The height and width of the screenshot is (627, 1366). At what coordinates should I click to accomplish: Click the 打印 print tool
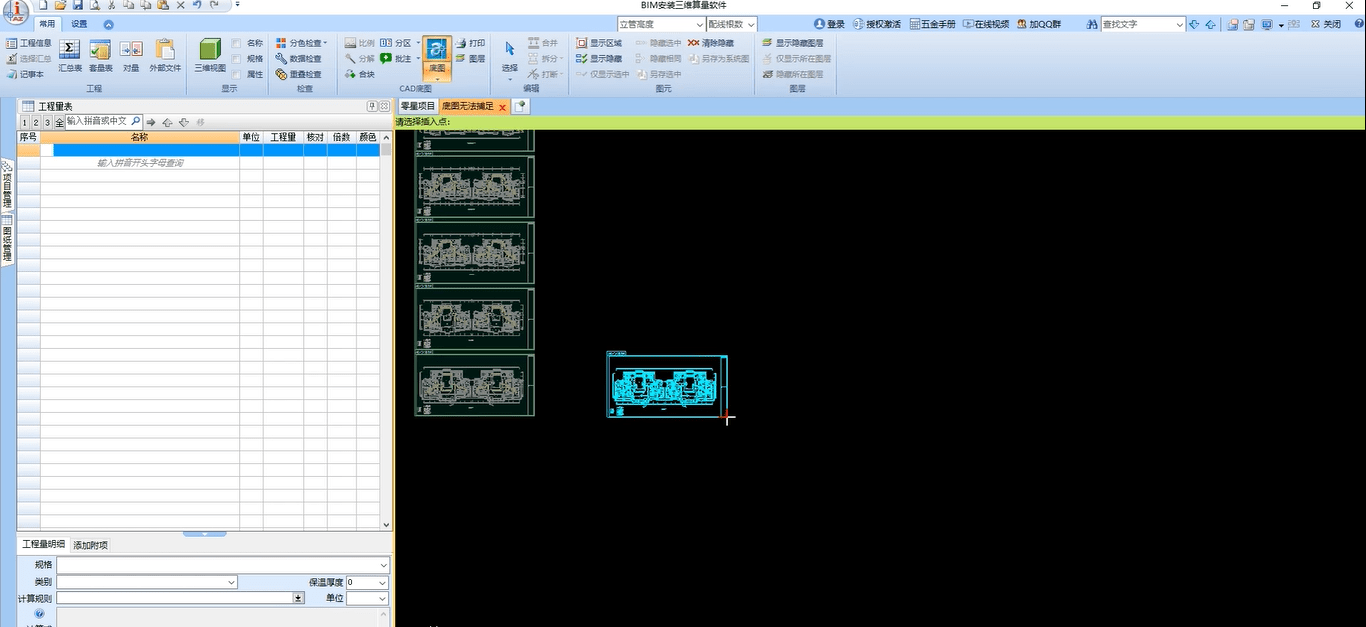pyautogui.click(x=470, y=43)
